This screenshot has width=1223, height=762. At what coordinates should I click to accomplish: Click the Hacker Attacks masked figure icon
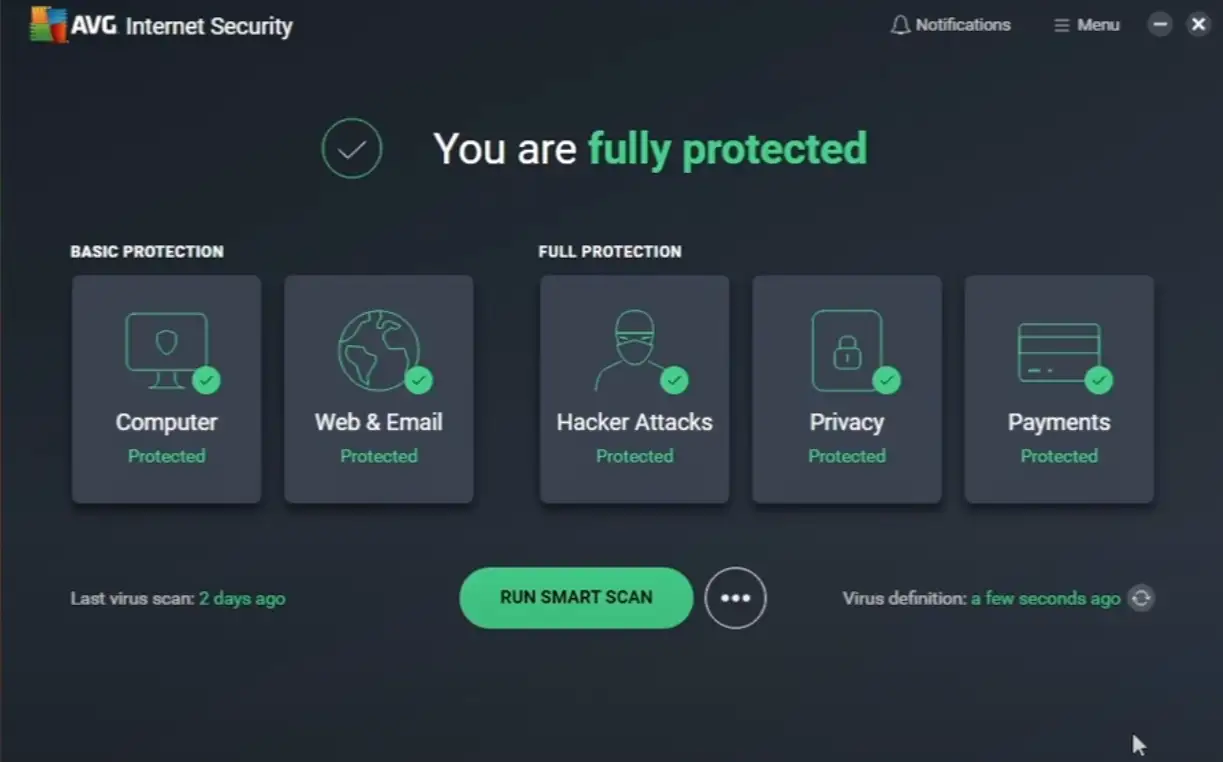[x=631, y=350]
